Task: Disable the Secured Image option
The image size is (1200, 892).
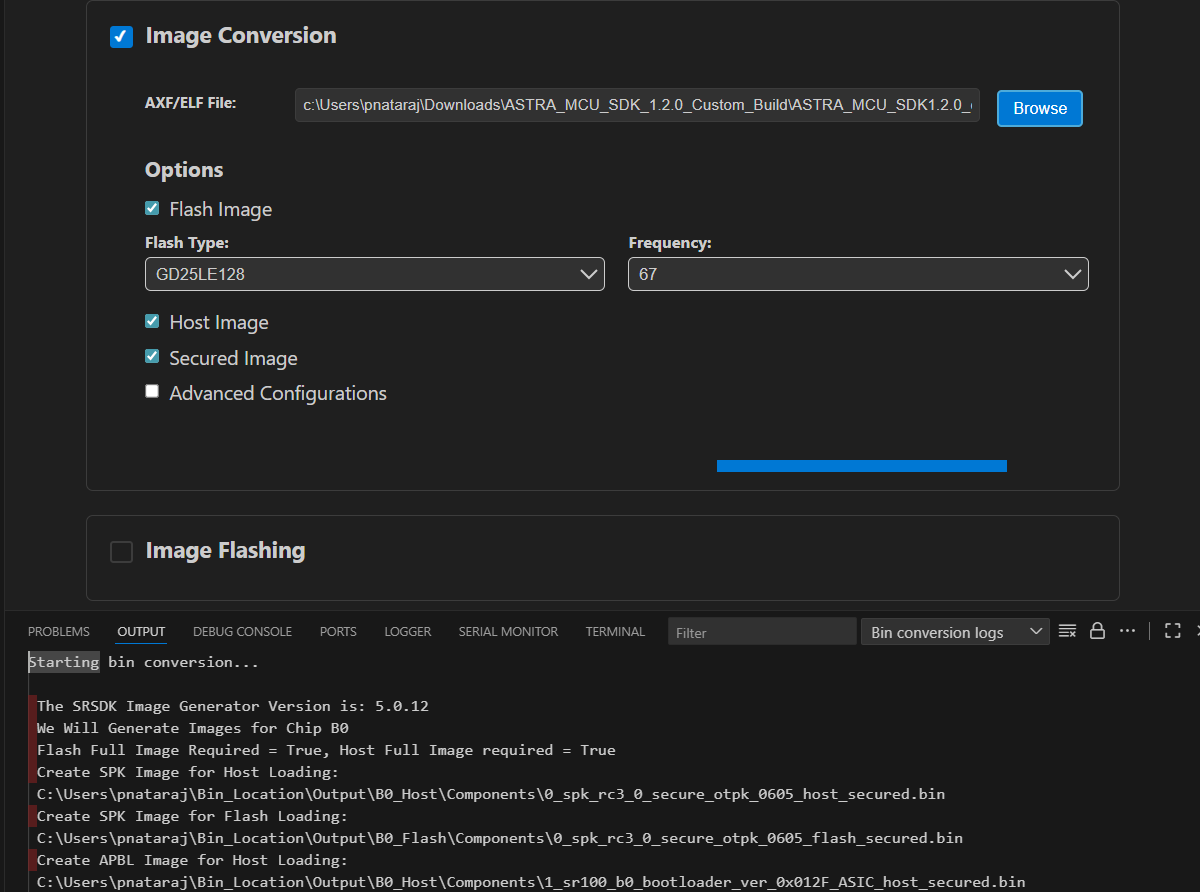Action: (x=152, y=357)
